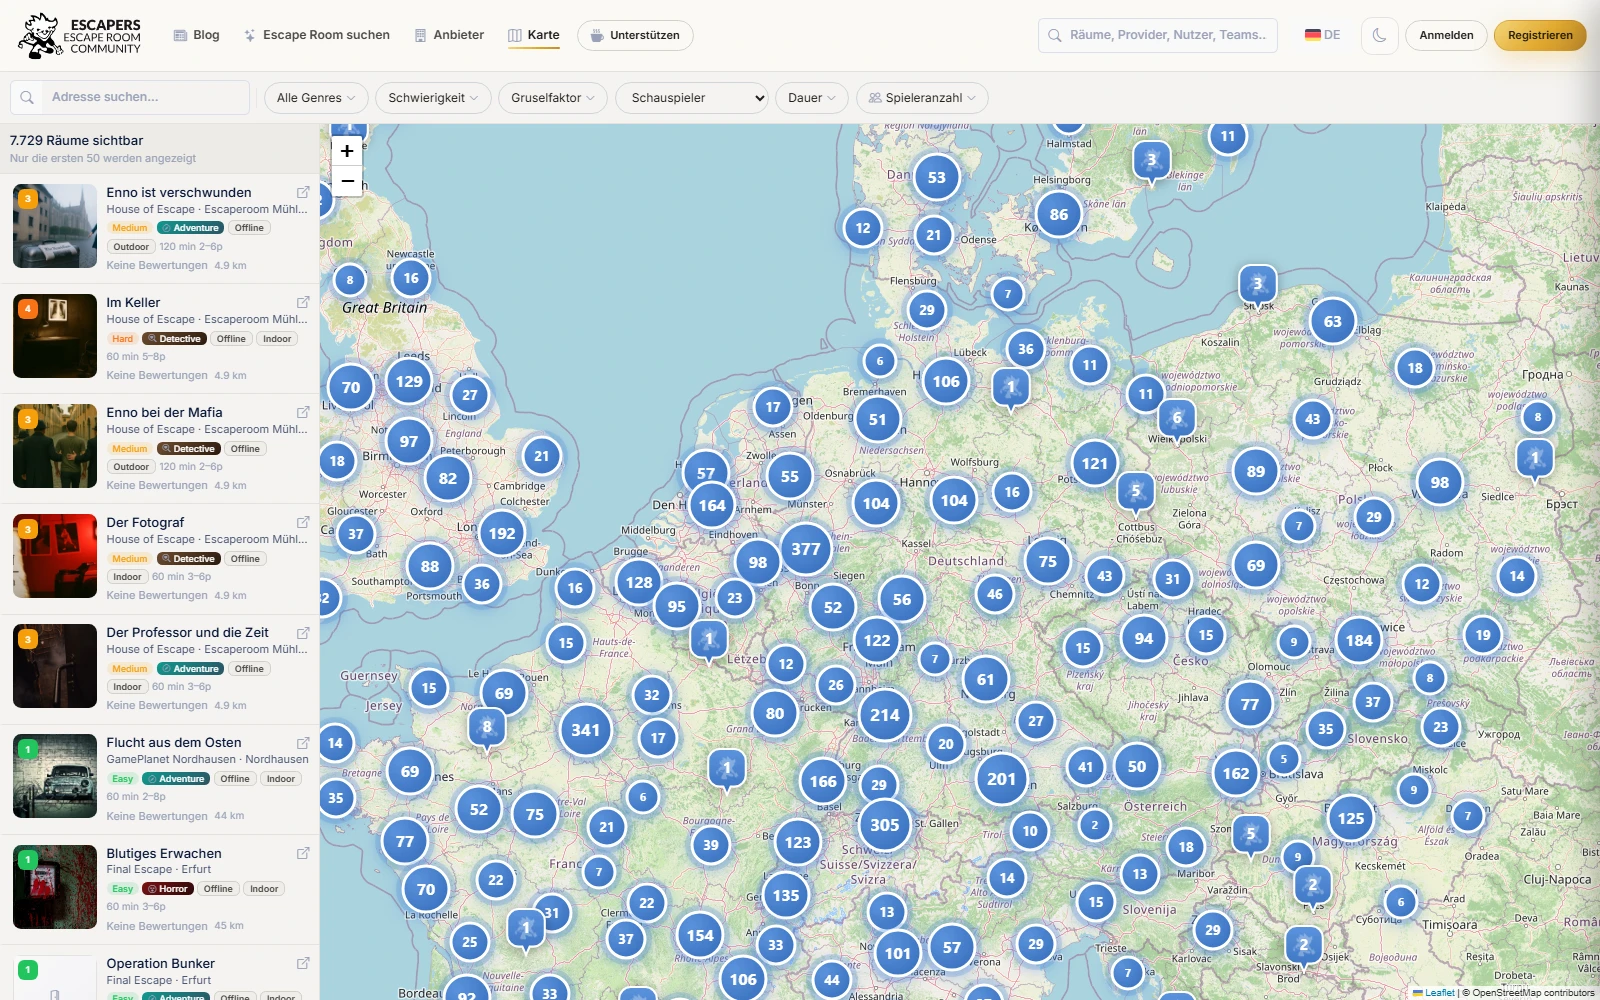
Task: Toggle dark mode moon icon
Action: (1379, 35)
